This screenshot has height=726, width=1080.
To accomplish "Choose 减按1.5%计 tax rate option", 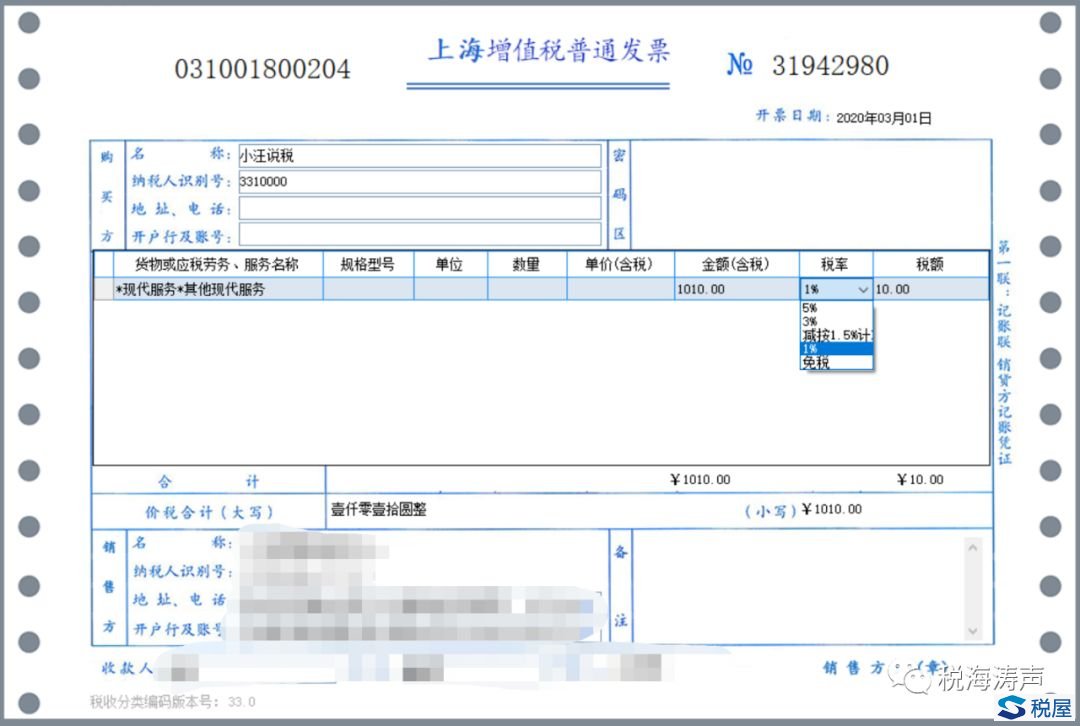I will (836, 335).
